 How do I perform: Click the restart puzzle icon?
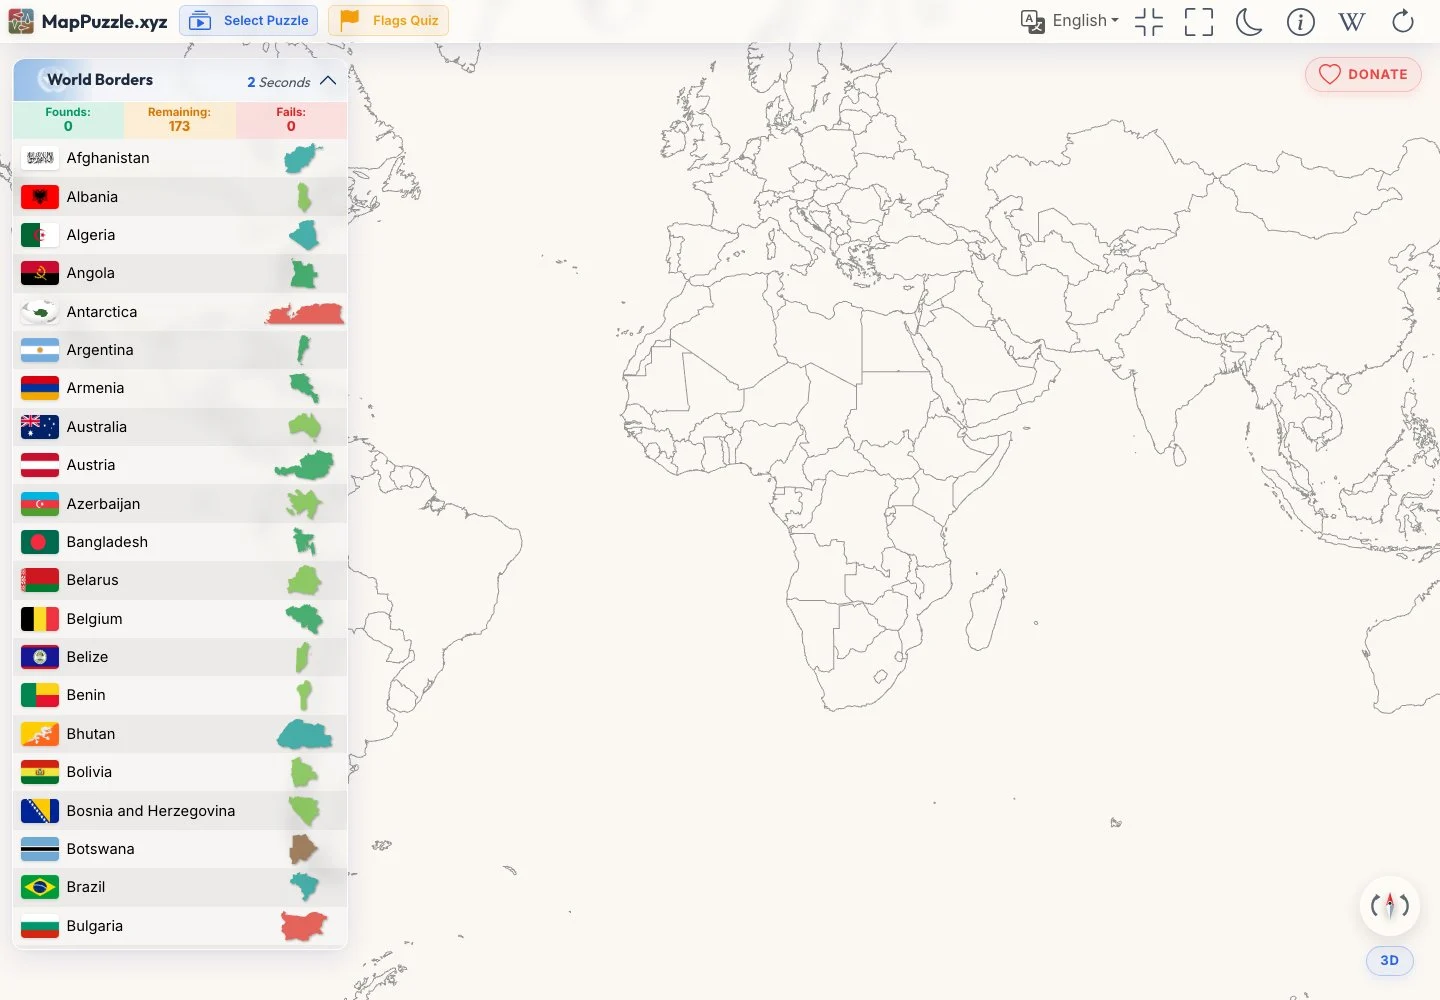pyautogui.click(x=1403, y=21)
